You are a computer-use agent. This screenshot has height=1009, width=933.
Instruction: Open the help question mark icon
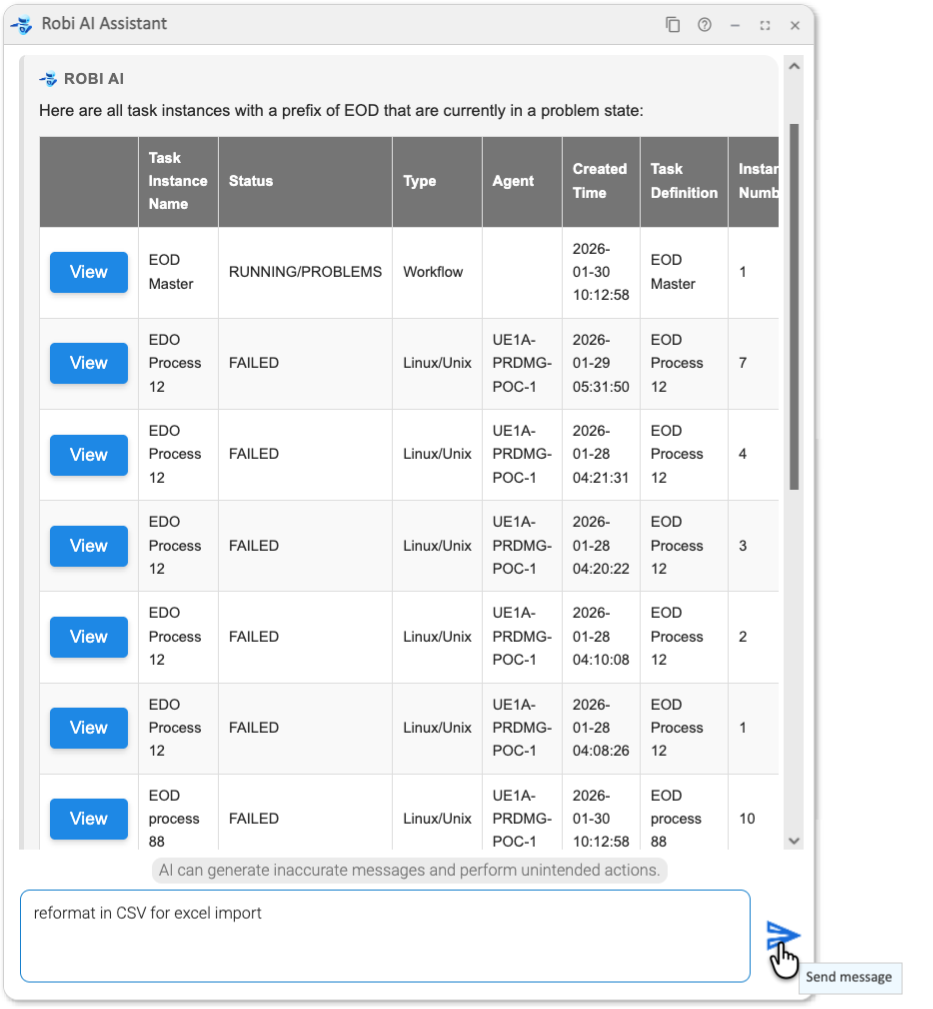(704, 25)
